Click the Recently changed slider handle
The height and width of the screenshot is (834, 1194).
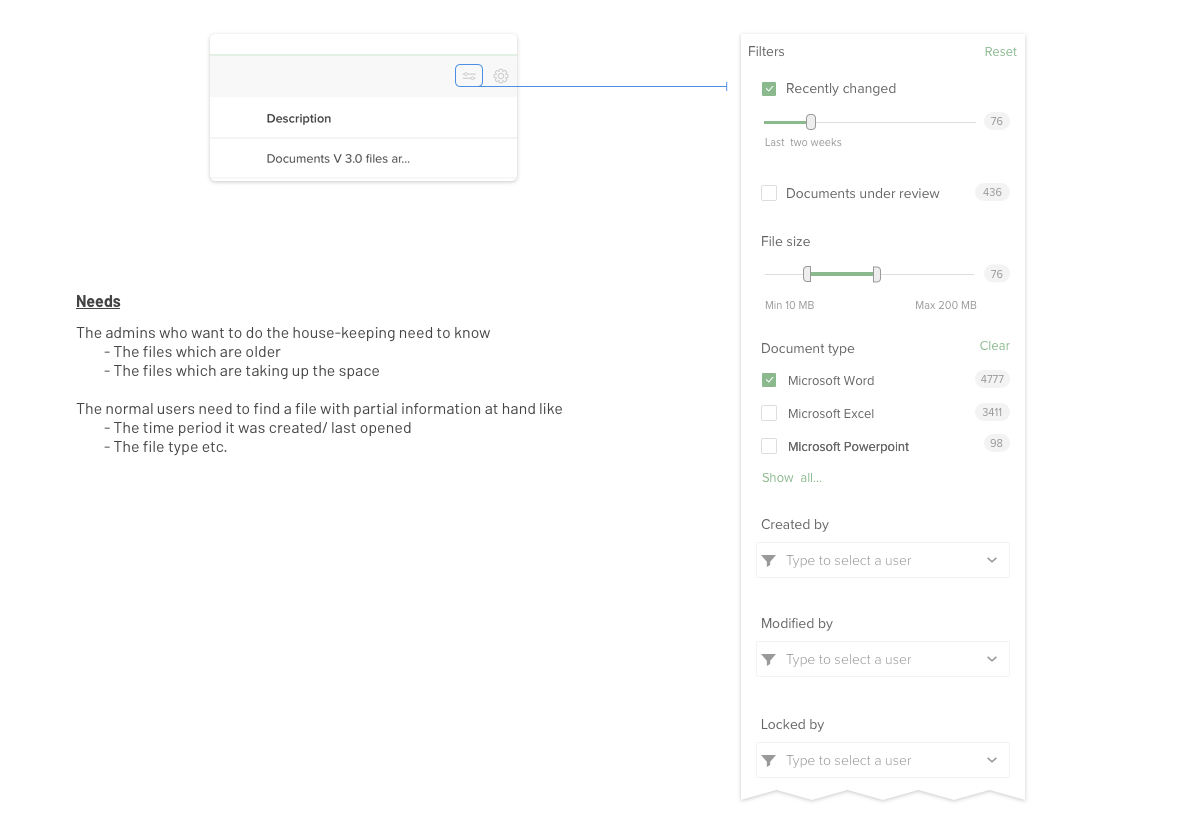pos(811,122)
